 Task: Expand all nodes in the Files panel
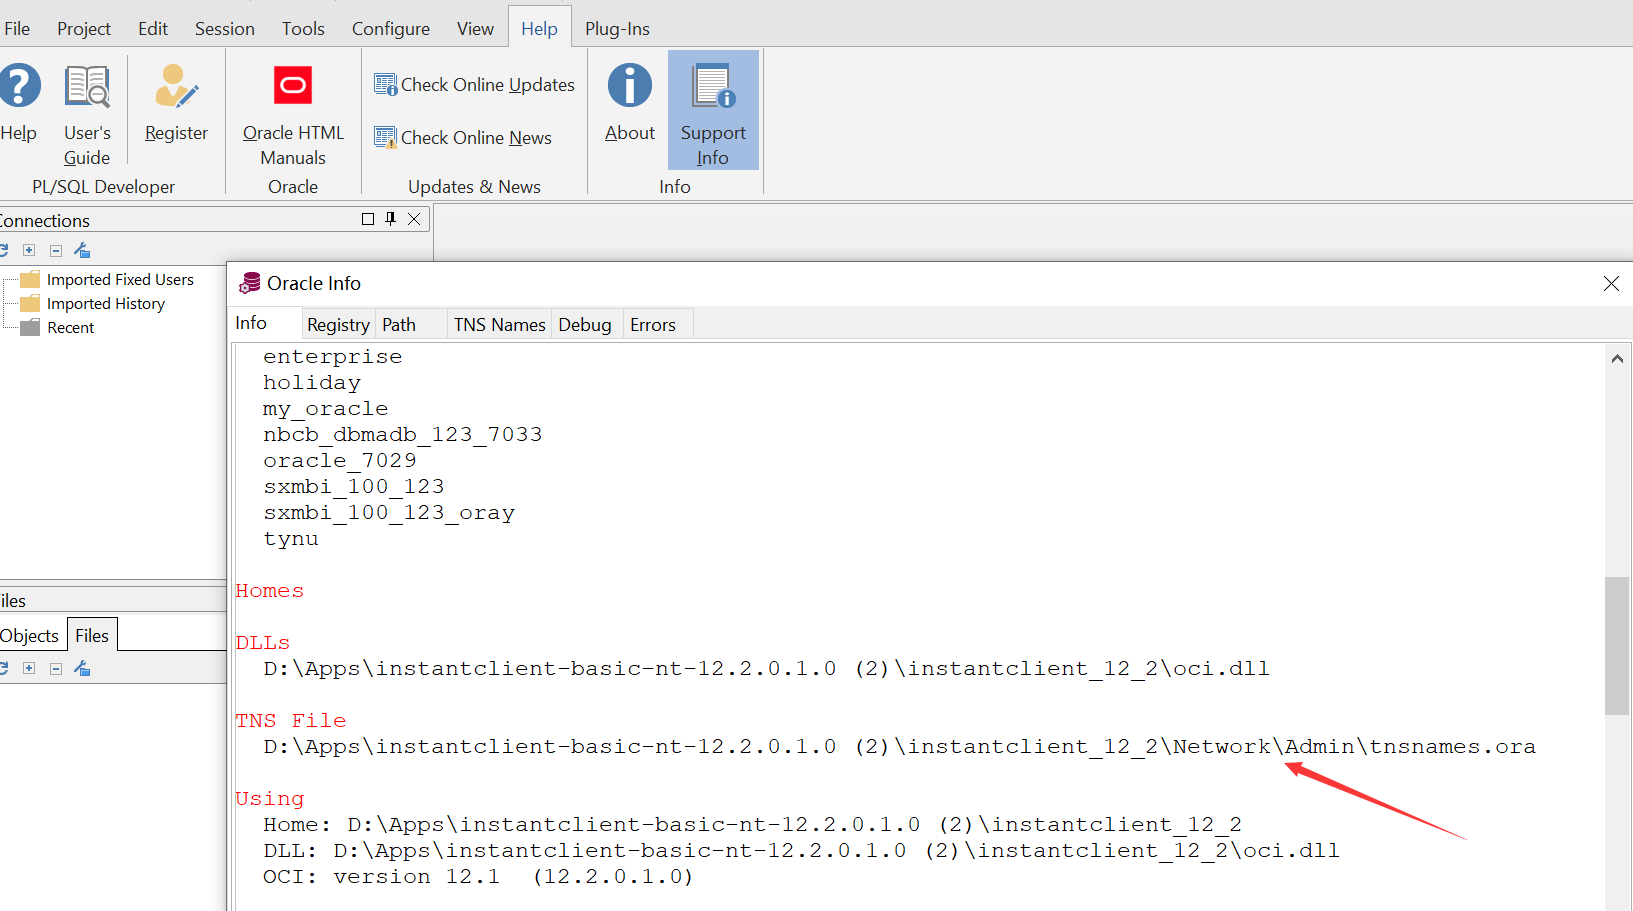pyautogui.click(x=28, y=668)
